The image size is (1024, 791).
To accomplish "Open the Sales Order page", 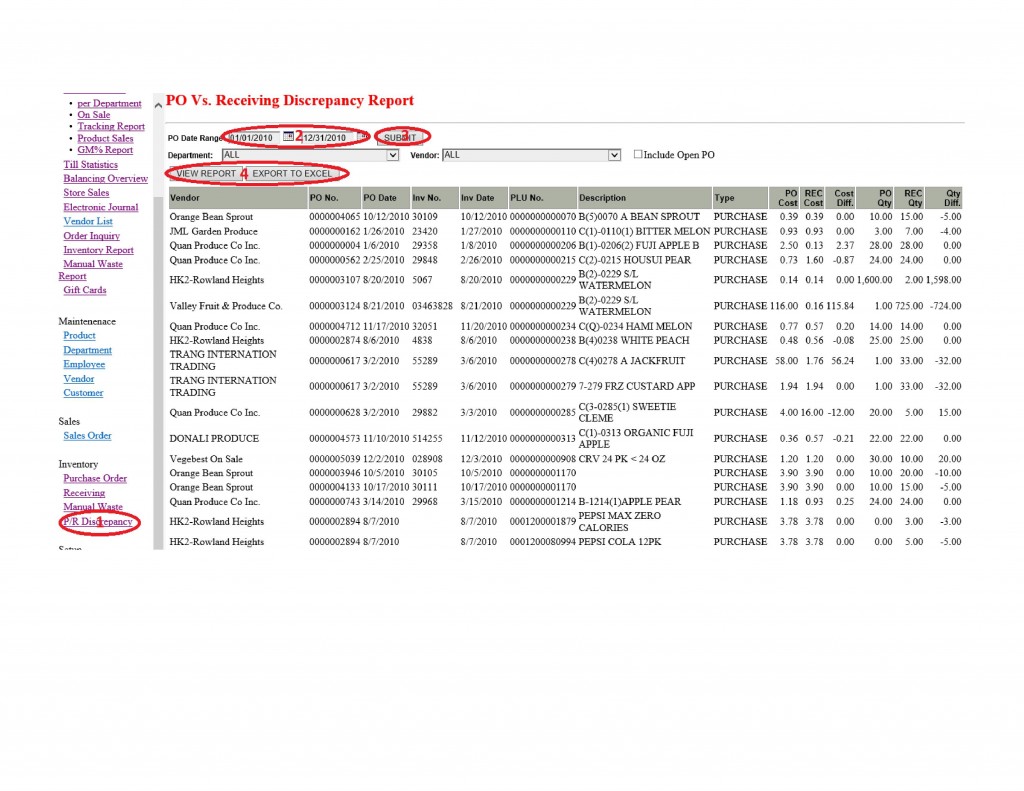I will 87,435.
